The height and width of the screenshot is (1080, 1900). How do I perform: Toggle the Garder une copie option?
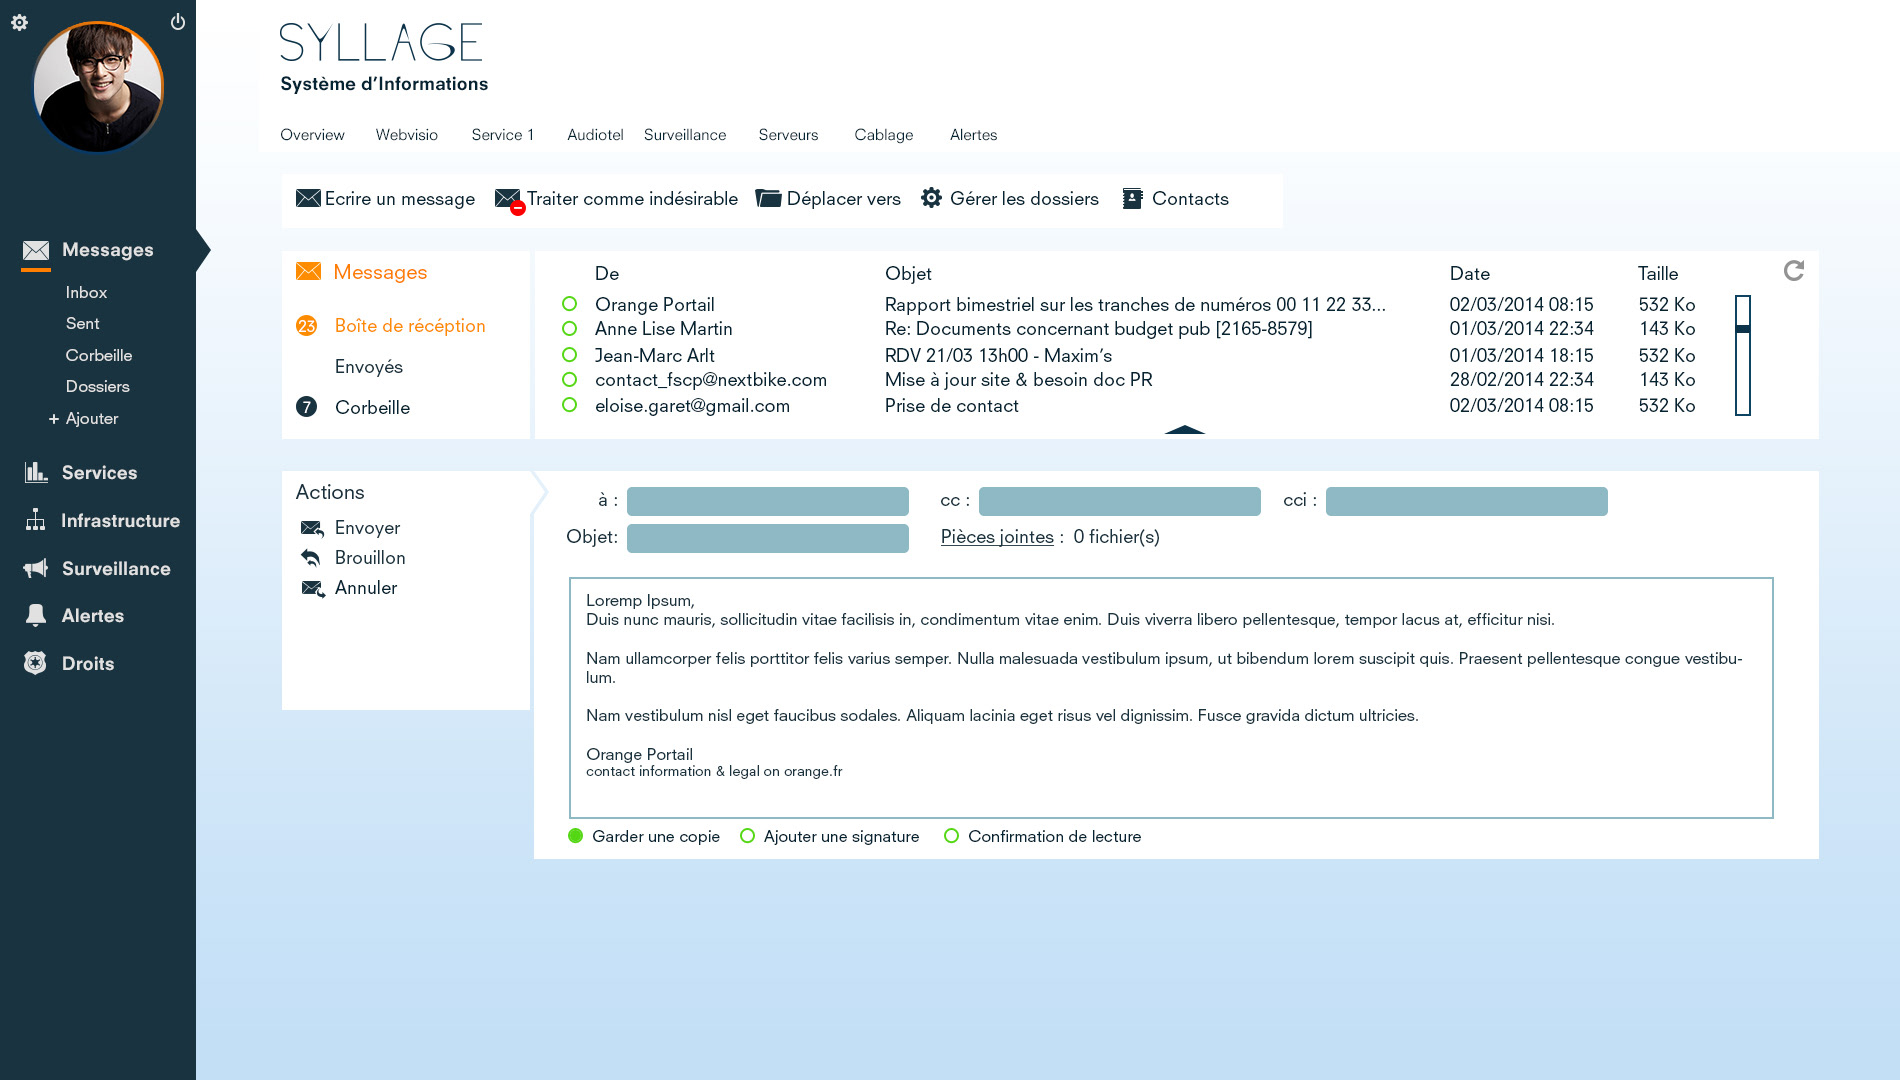[576, 836]
